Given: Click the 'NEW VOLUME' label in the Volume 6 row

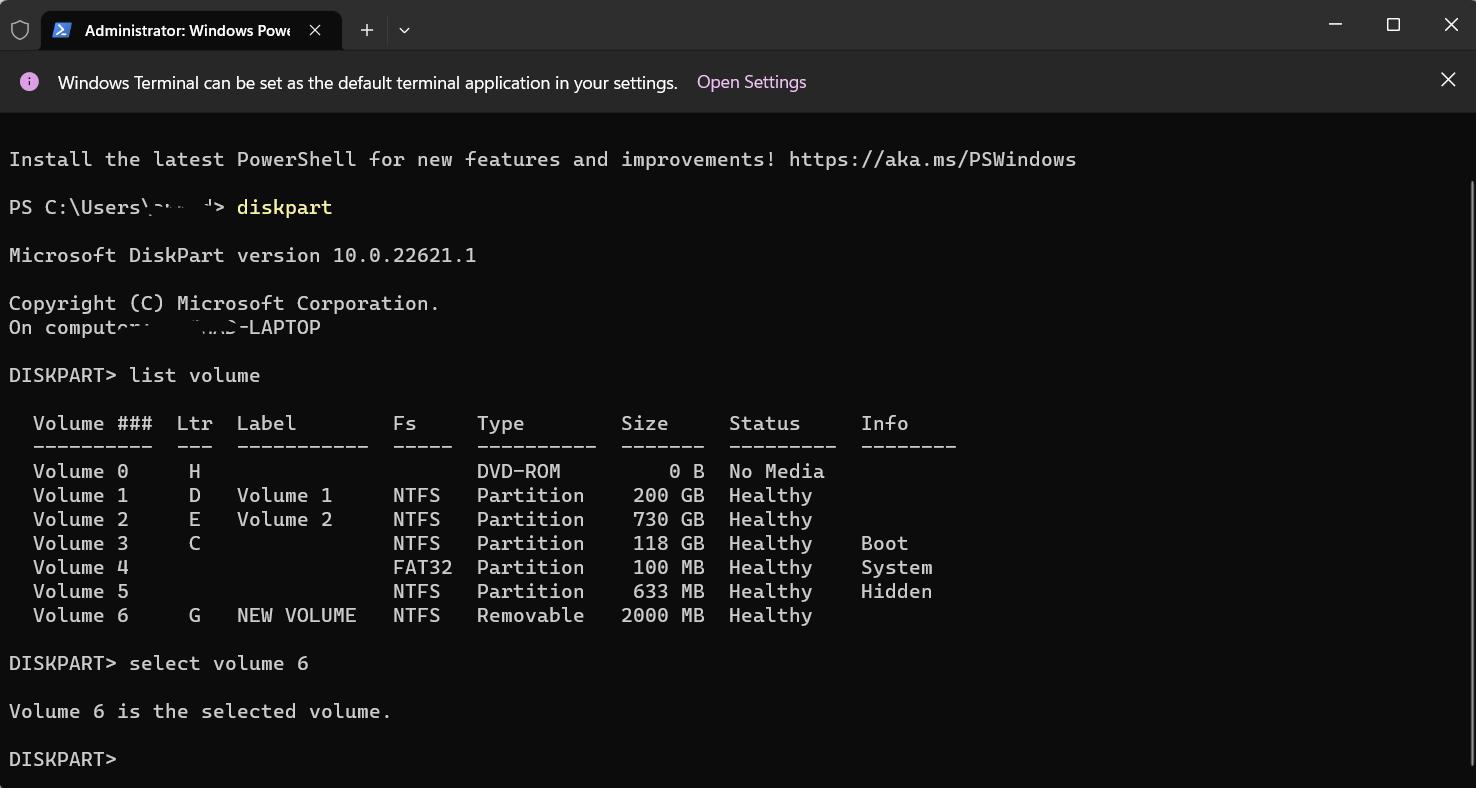Looking at the screenshot, I should tap(296, 615).
